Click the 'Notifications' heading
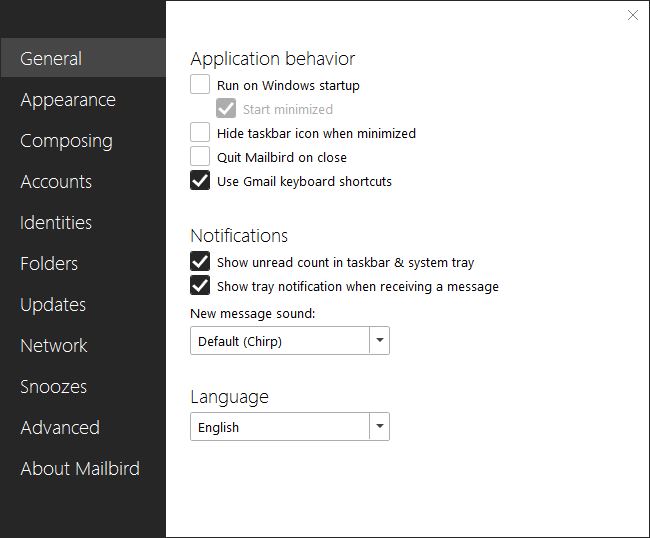This screenshot has height=538, width=650. pyautogui.click(x=239, y=235)
